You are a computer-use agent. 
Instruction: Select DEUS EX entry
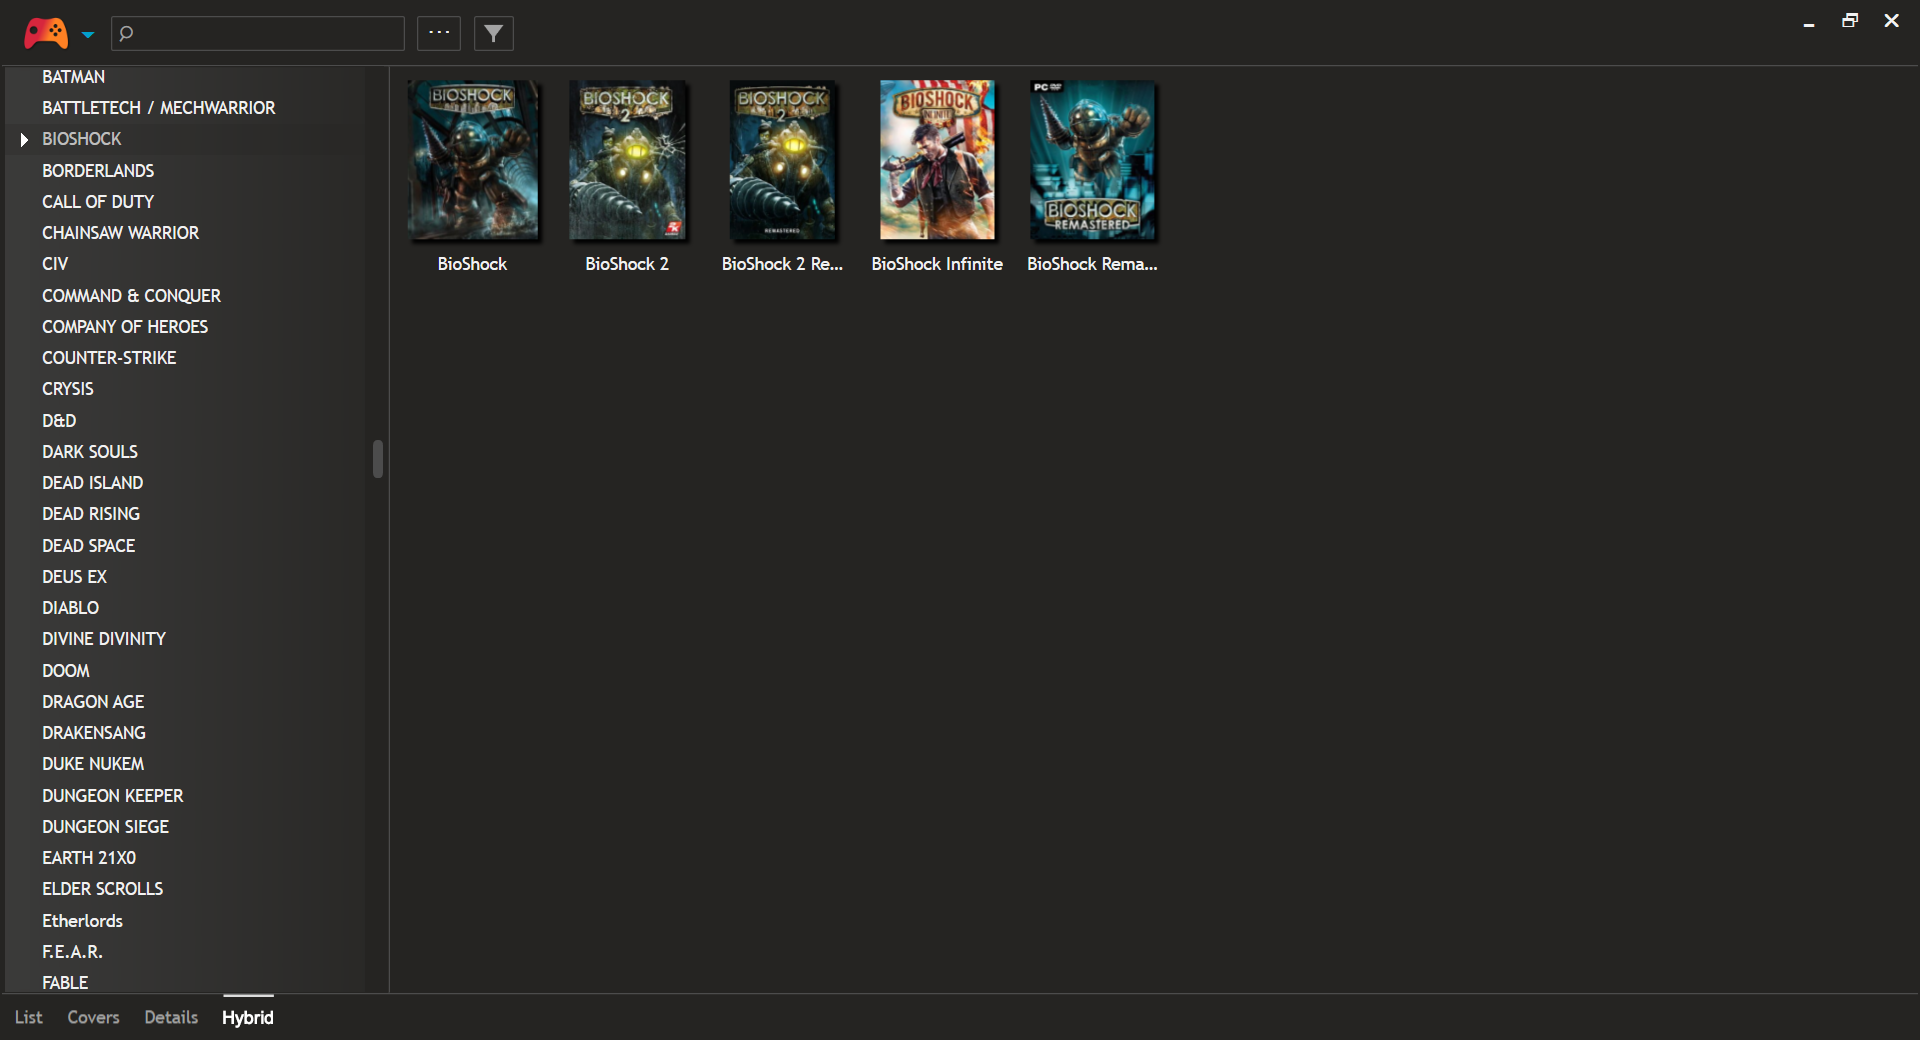74,577
